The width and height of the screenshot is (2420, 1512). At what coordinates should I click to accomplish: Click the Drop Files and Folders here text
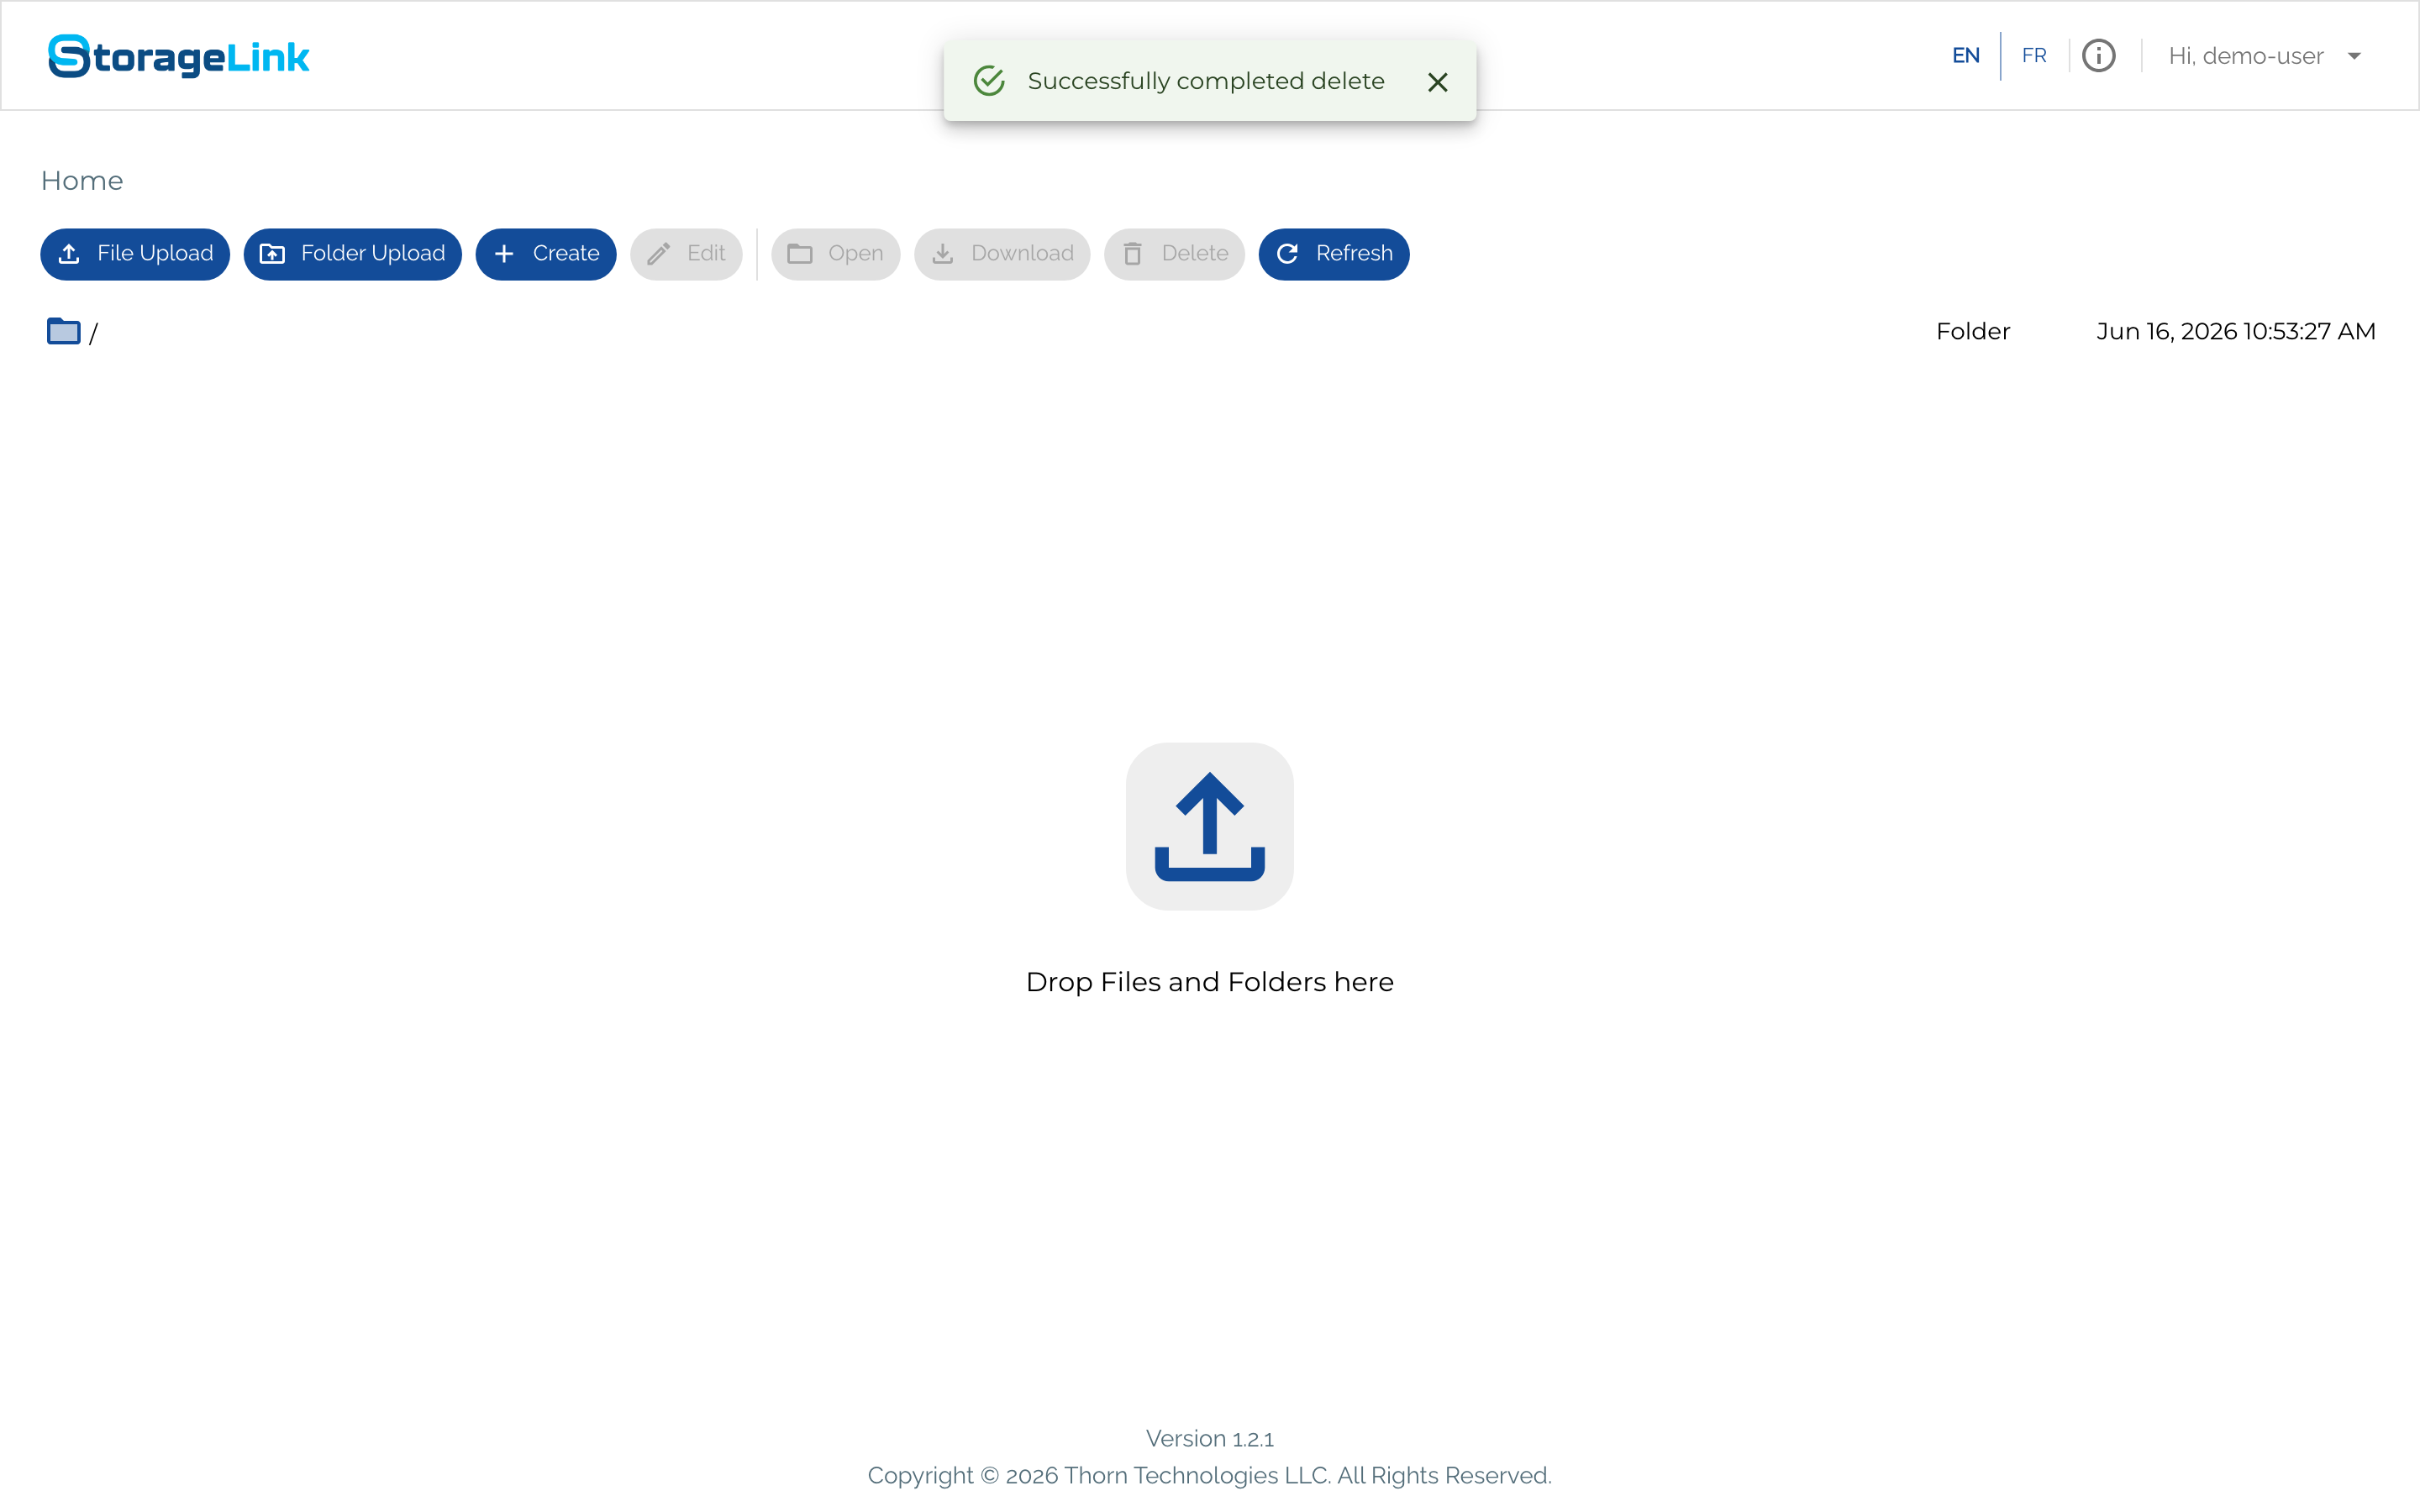point(1210,982)
